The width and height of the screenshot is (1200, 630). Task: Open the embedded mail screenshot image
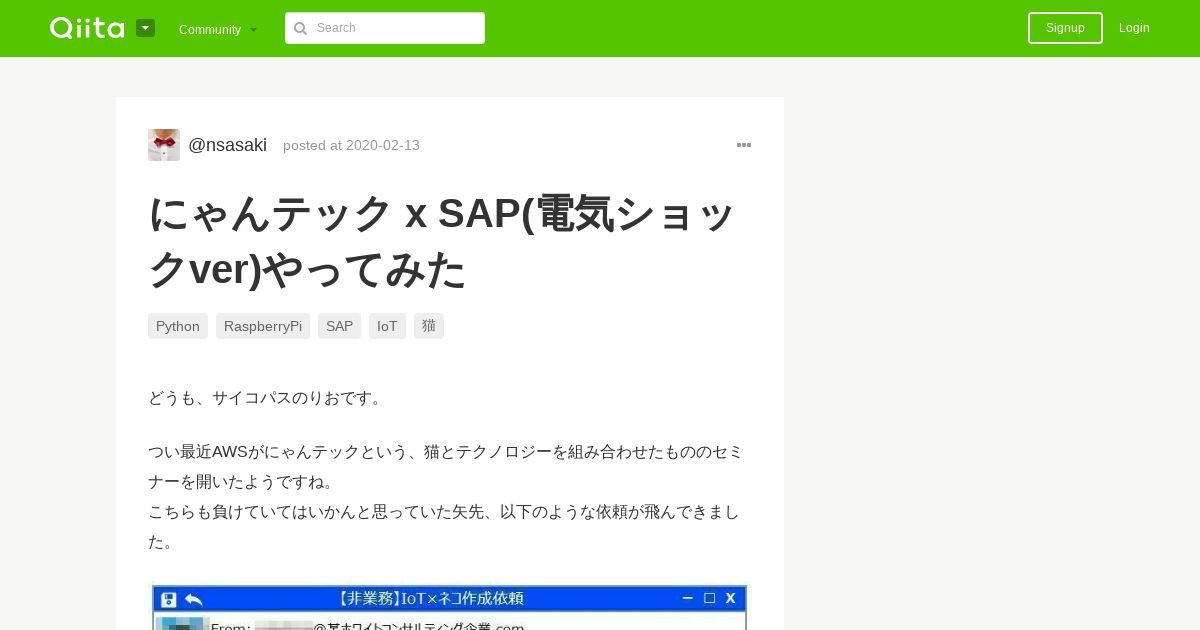click(x=449, y=607)
